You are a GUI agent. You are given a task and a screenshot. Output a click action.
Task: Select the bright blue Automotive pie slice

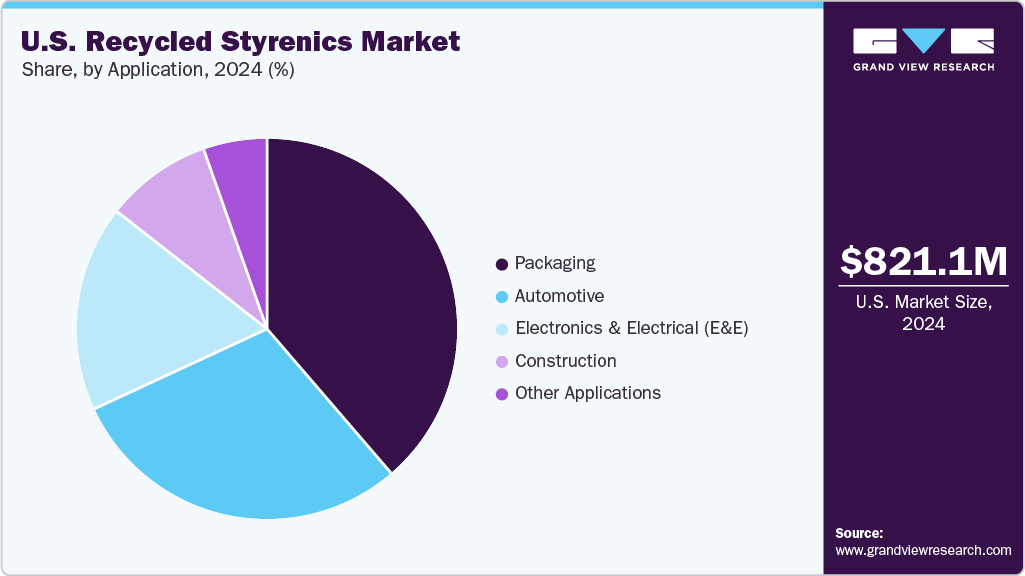coord(250,440)
